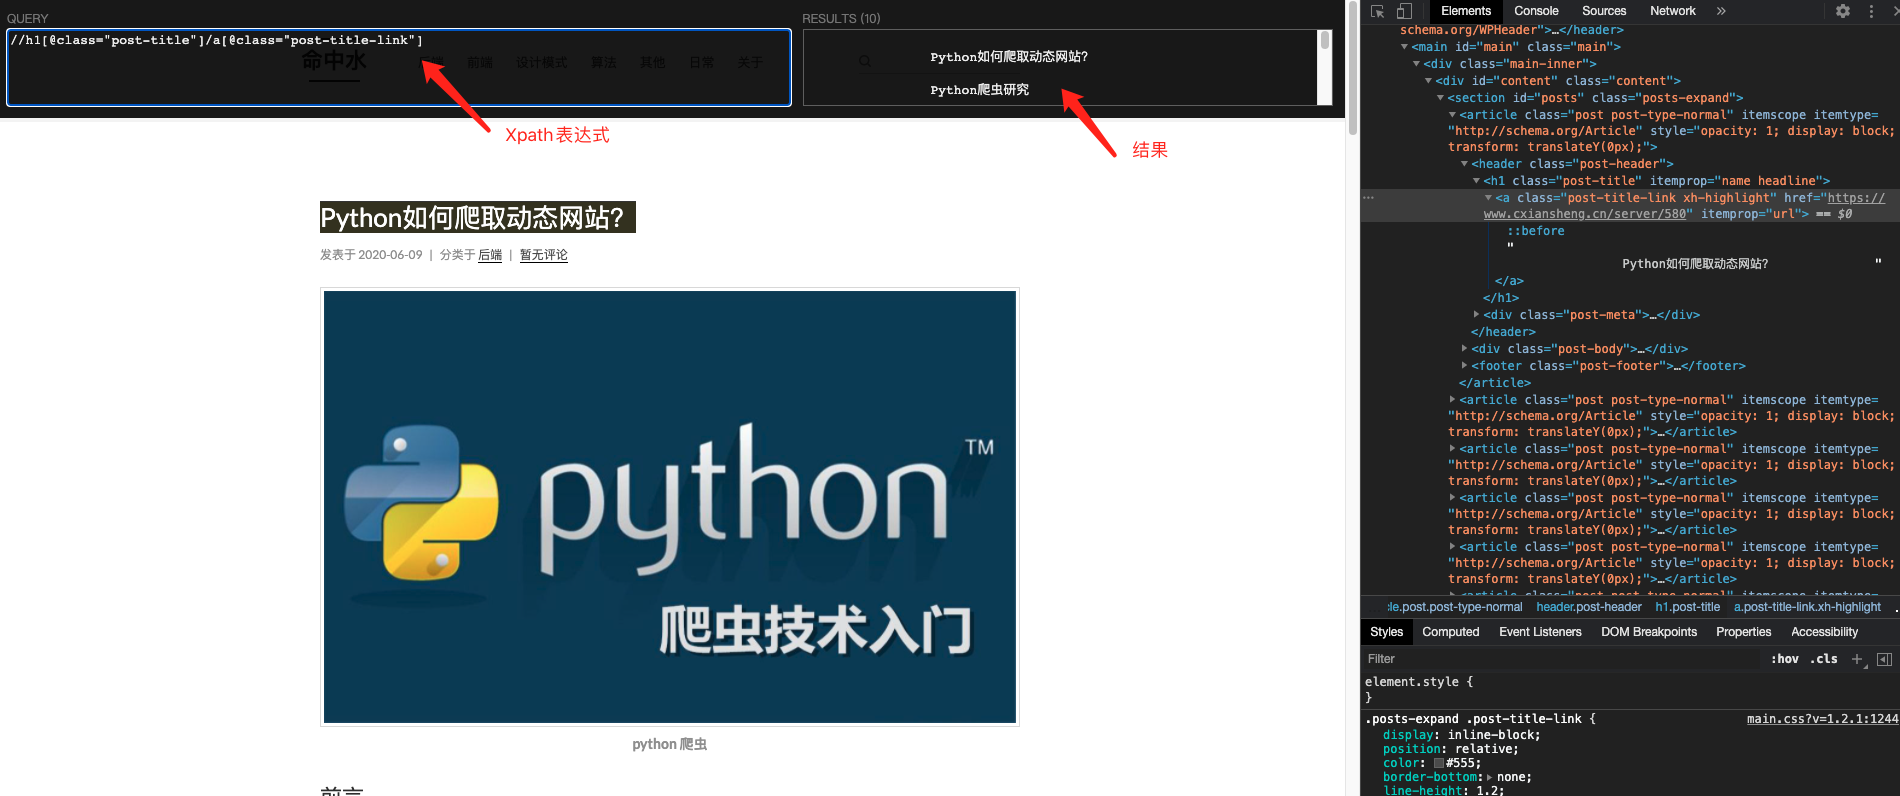The image size is (1900, 796).
Task: Click the #555 color swatch
Action: tap(1439, 763)
